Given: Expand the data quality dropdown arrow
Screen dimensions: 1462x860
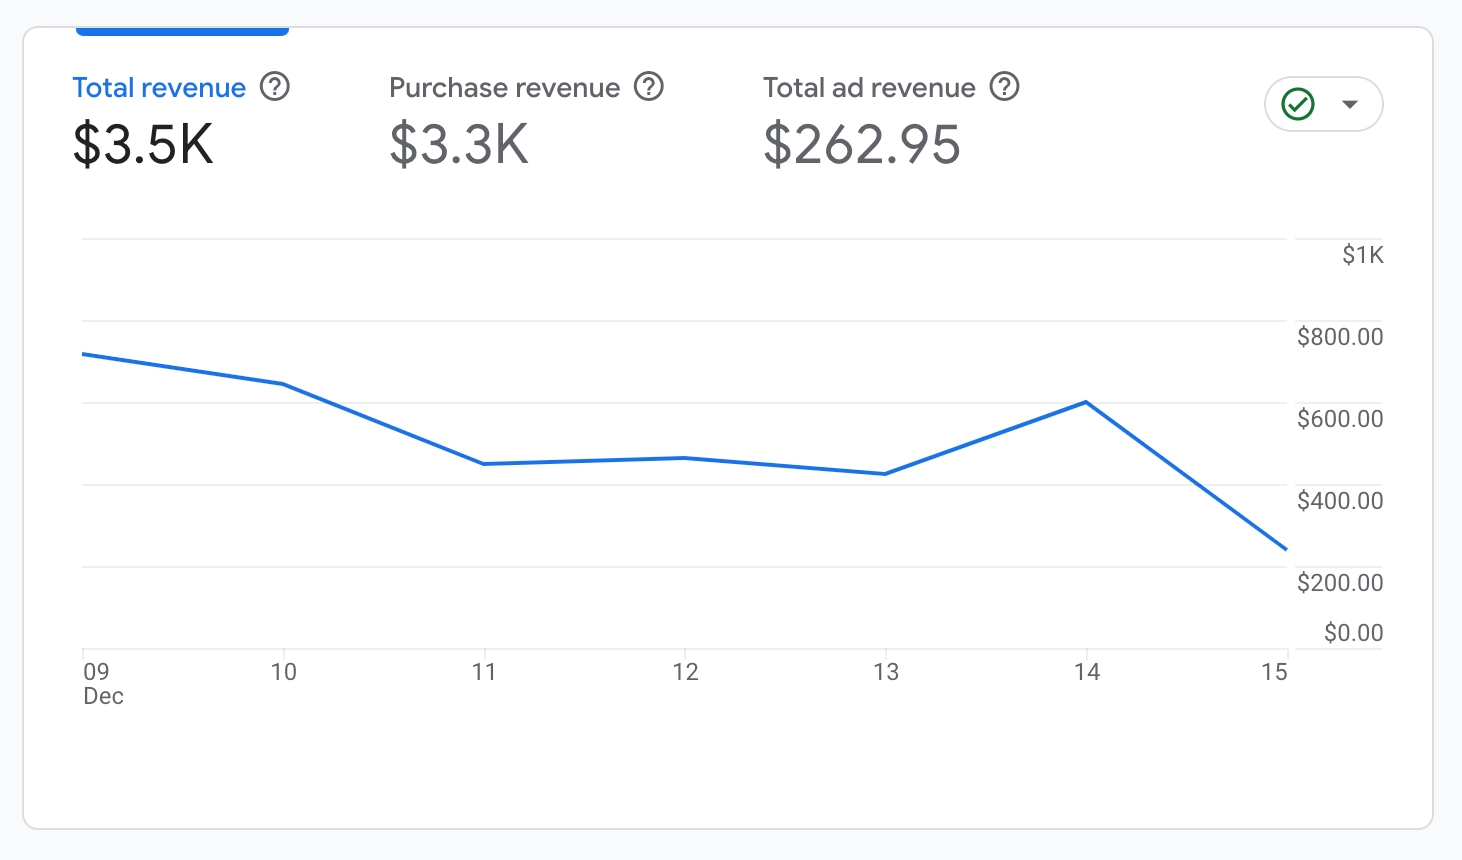Looking at the screenshot, I should pyautogui.click(x=1350, y=104).
